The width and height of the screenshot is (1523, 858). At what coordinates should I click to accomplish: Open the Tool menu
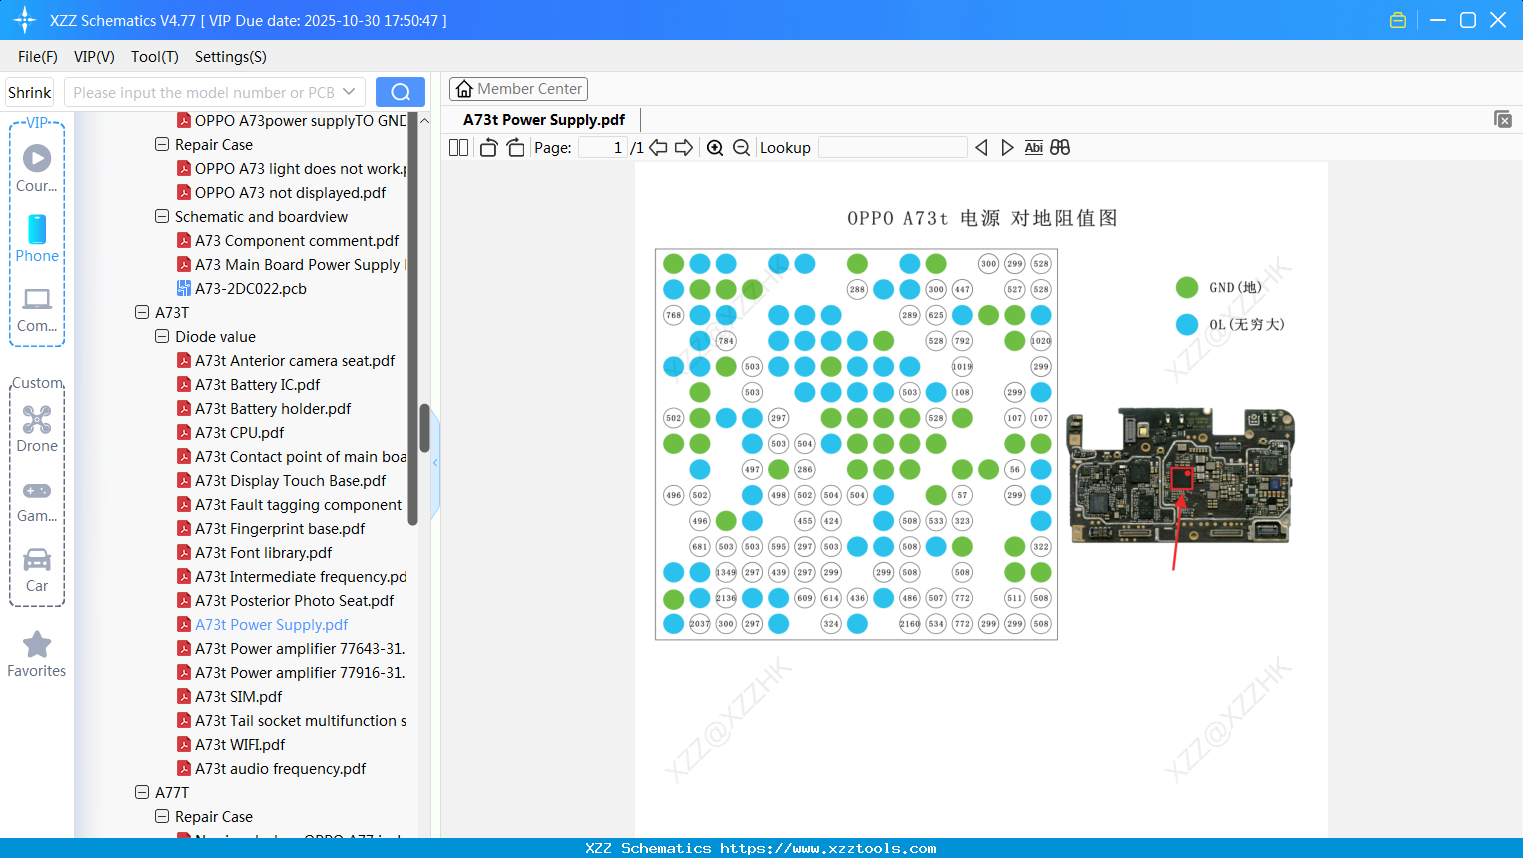click(x=155, y=57)
